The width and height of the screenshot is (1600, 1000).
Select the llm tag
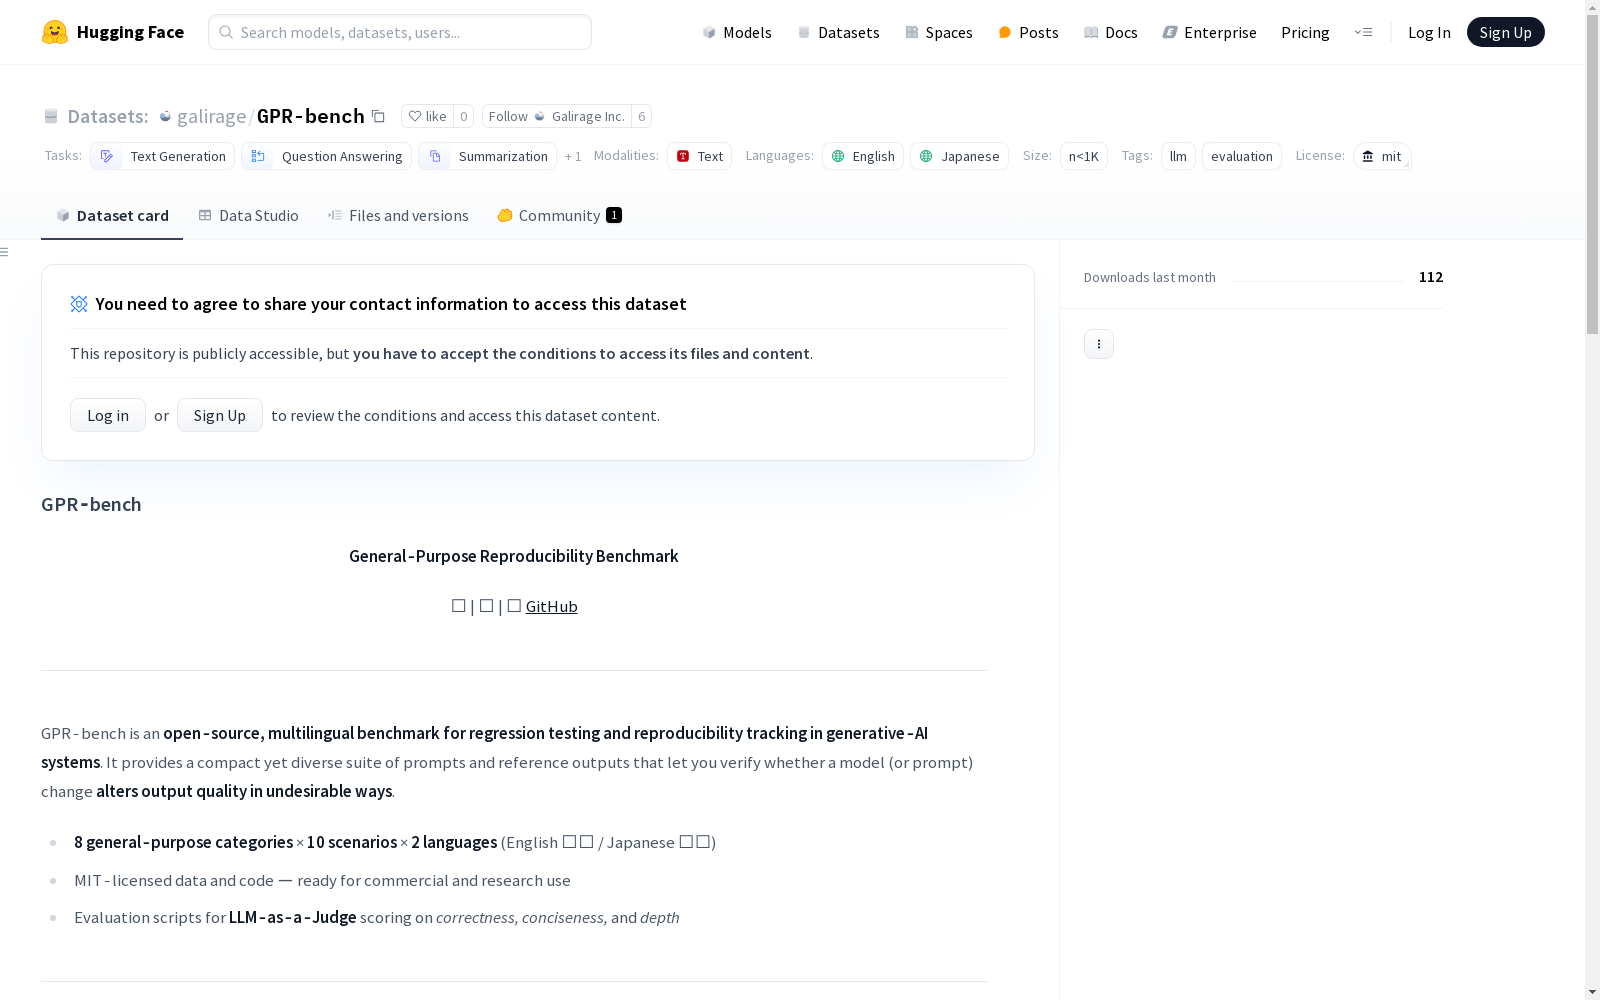tap(1178, 156)
